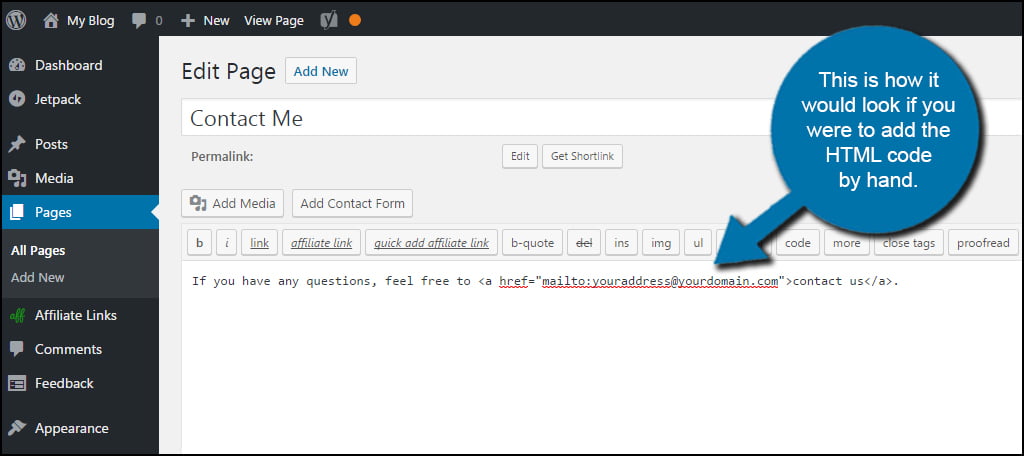Screen dimensions: 1024x456
Task: Click the Add Media button label
Action: (244, 203)
